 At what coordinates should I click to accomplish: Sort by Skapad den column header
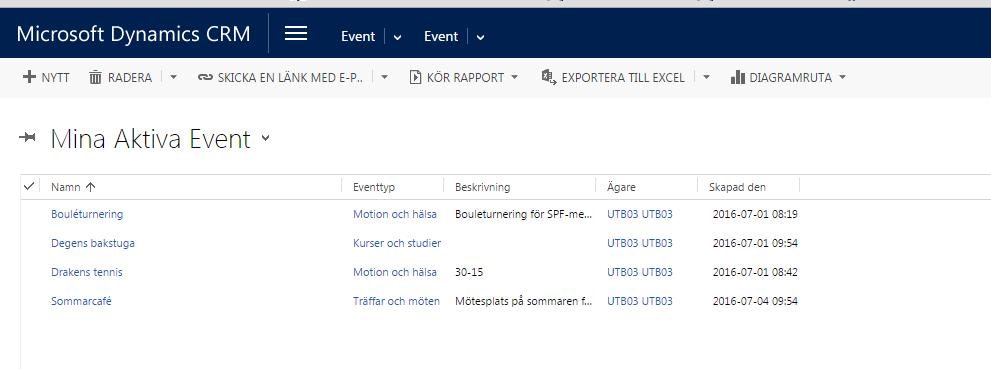(737, 187)
